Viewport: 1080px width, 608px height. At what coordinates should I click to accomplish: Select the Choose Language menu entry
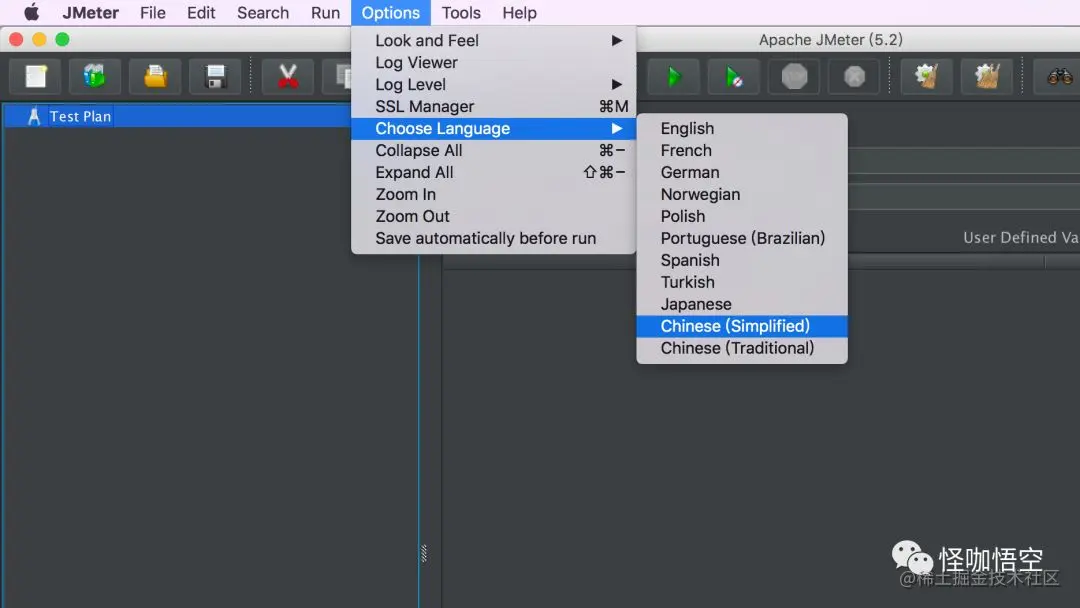pos(493,129)
